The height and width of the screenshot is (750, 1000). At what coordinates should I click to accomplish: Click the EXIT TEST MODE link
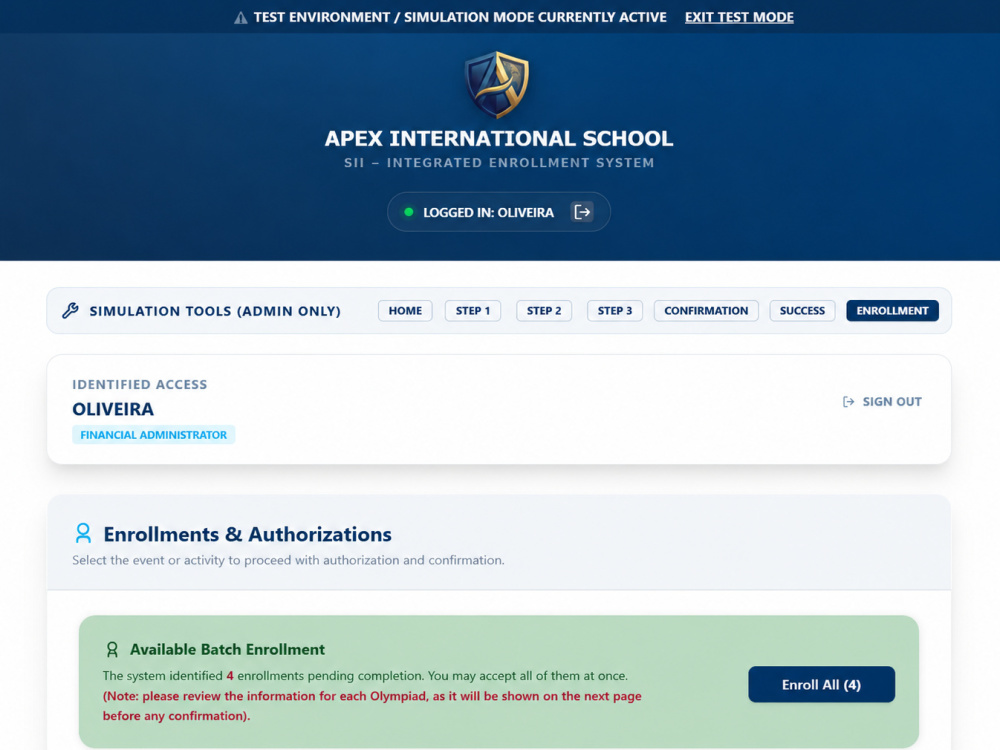[x=739, y=17]
